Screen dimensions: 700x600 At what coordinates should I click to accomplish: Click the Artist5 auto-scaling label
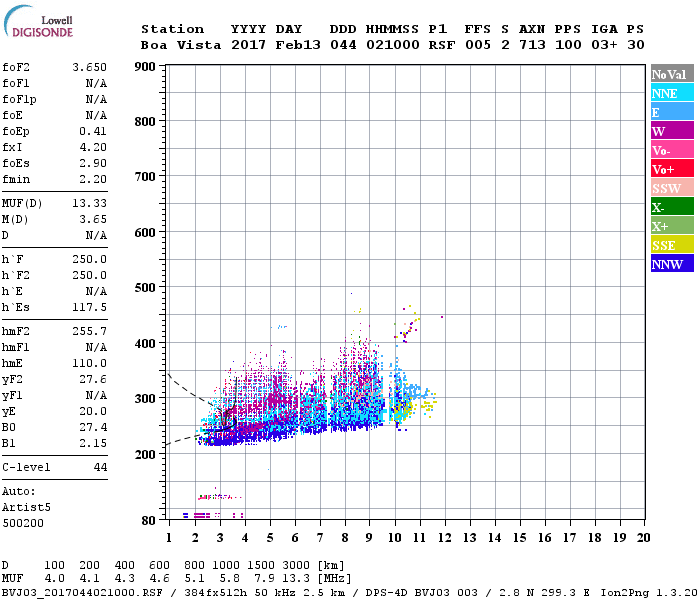click(26, 508)
